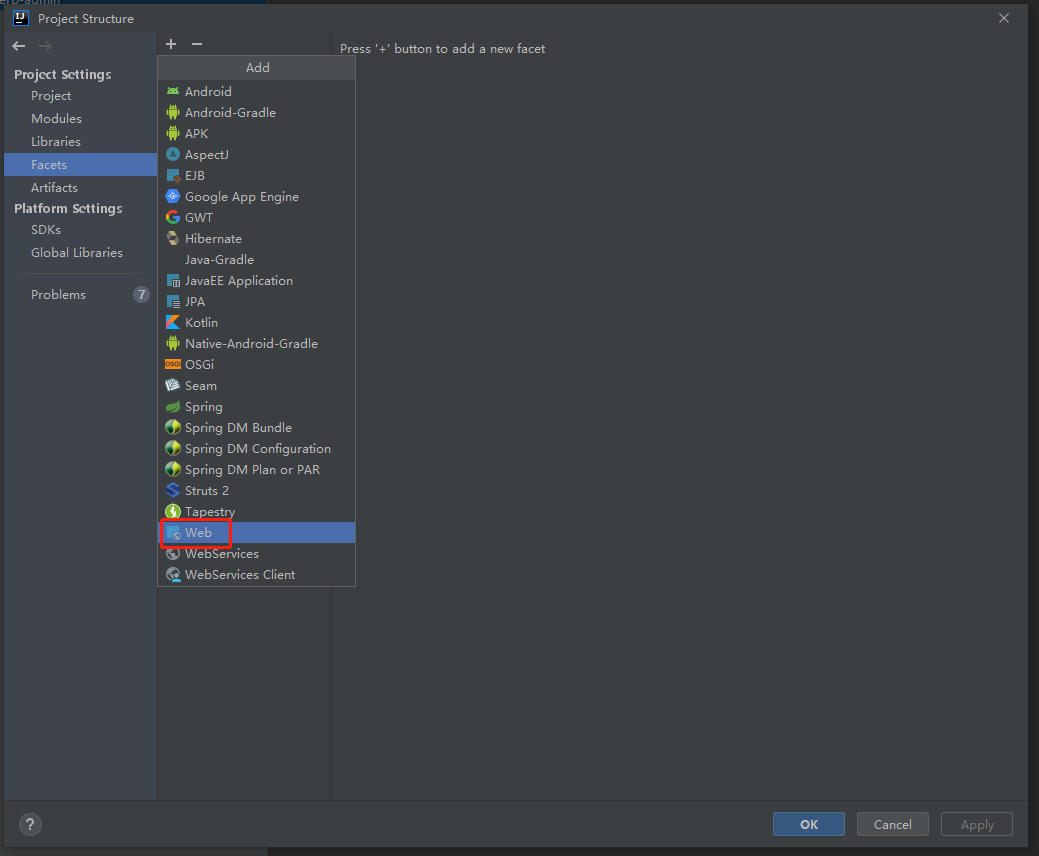Go back with the left arrow
Viewport: 1039px width, 856px height.
[19, 46]
